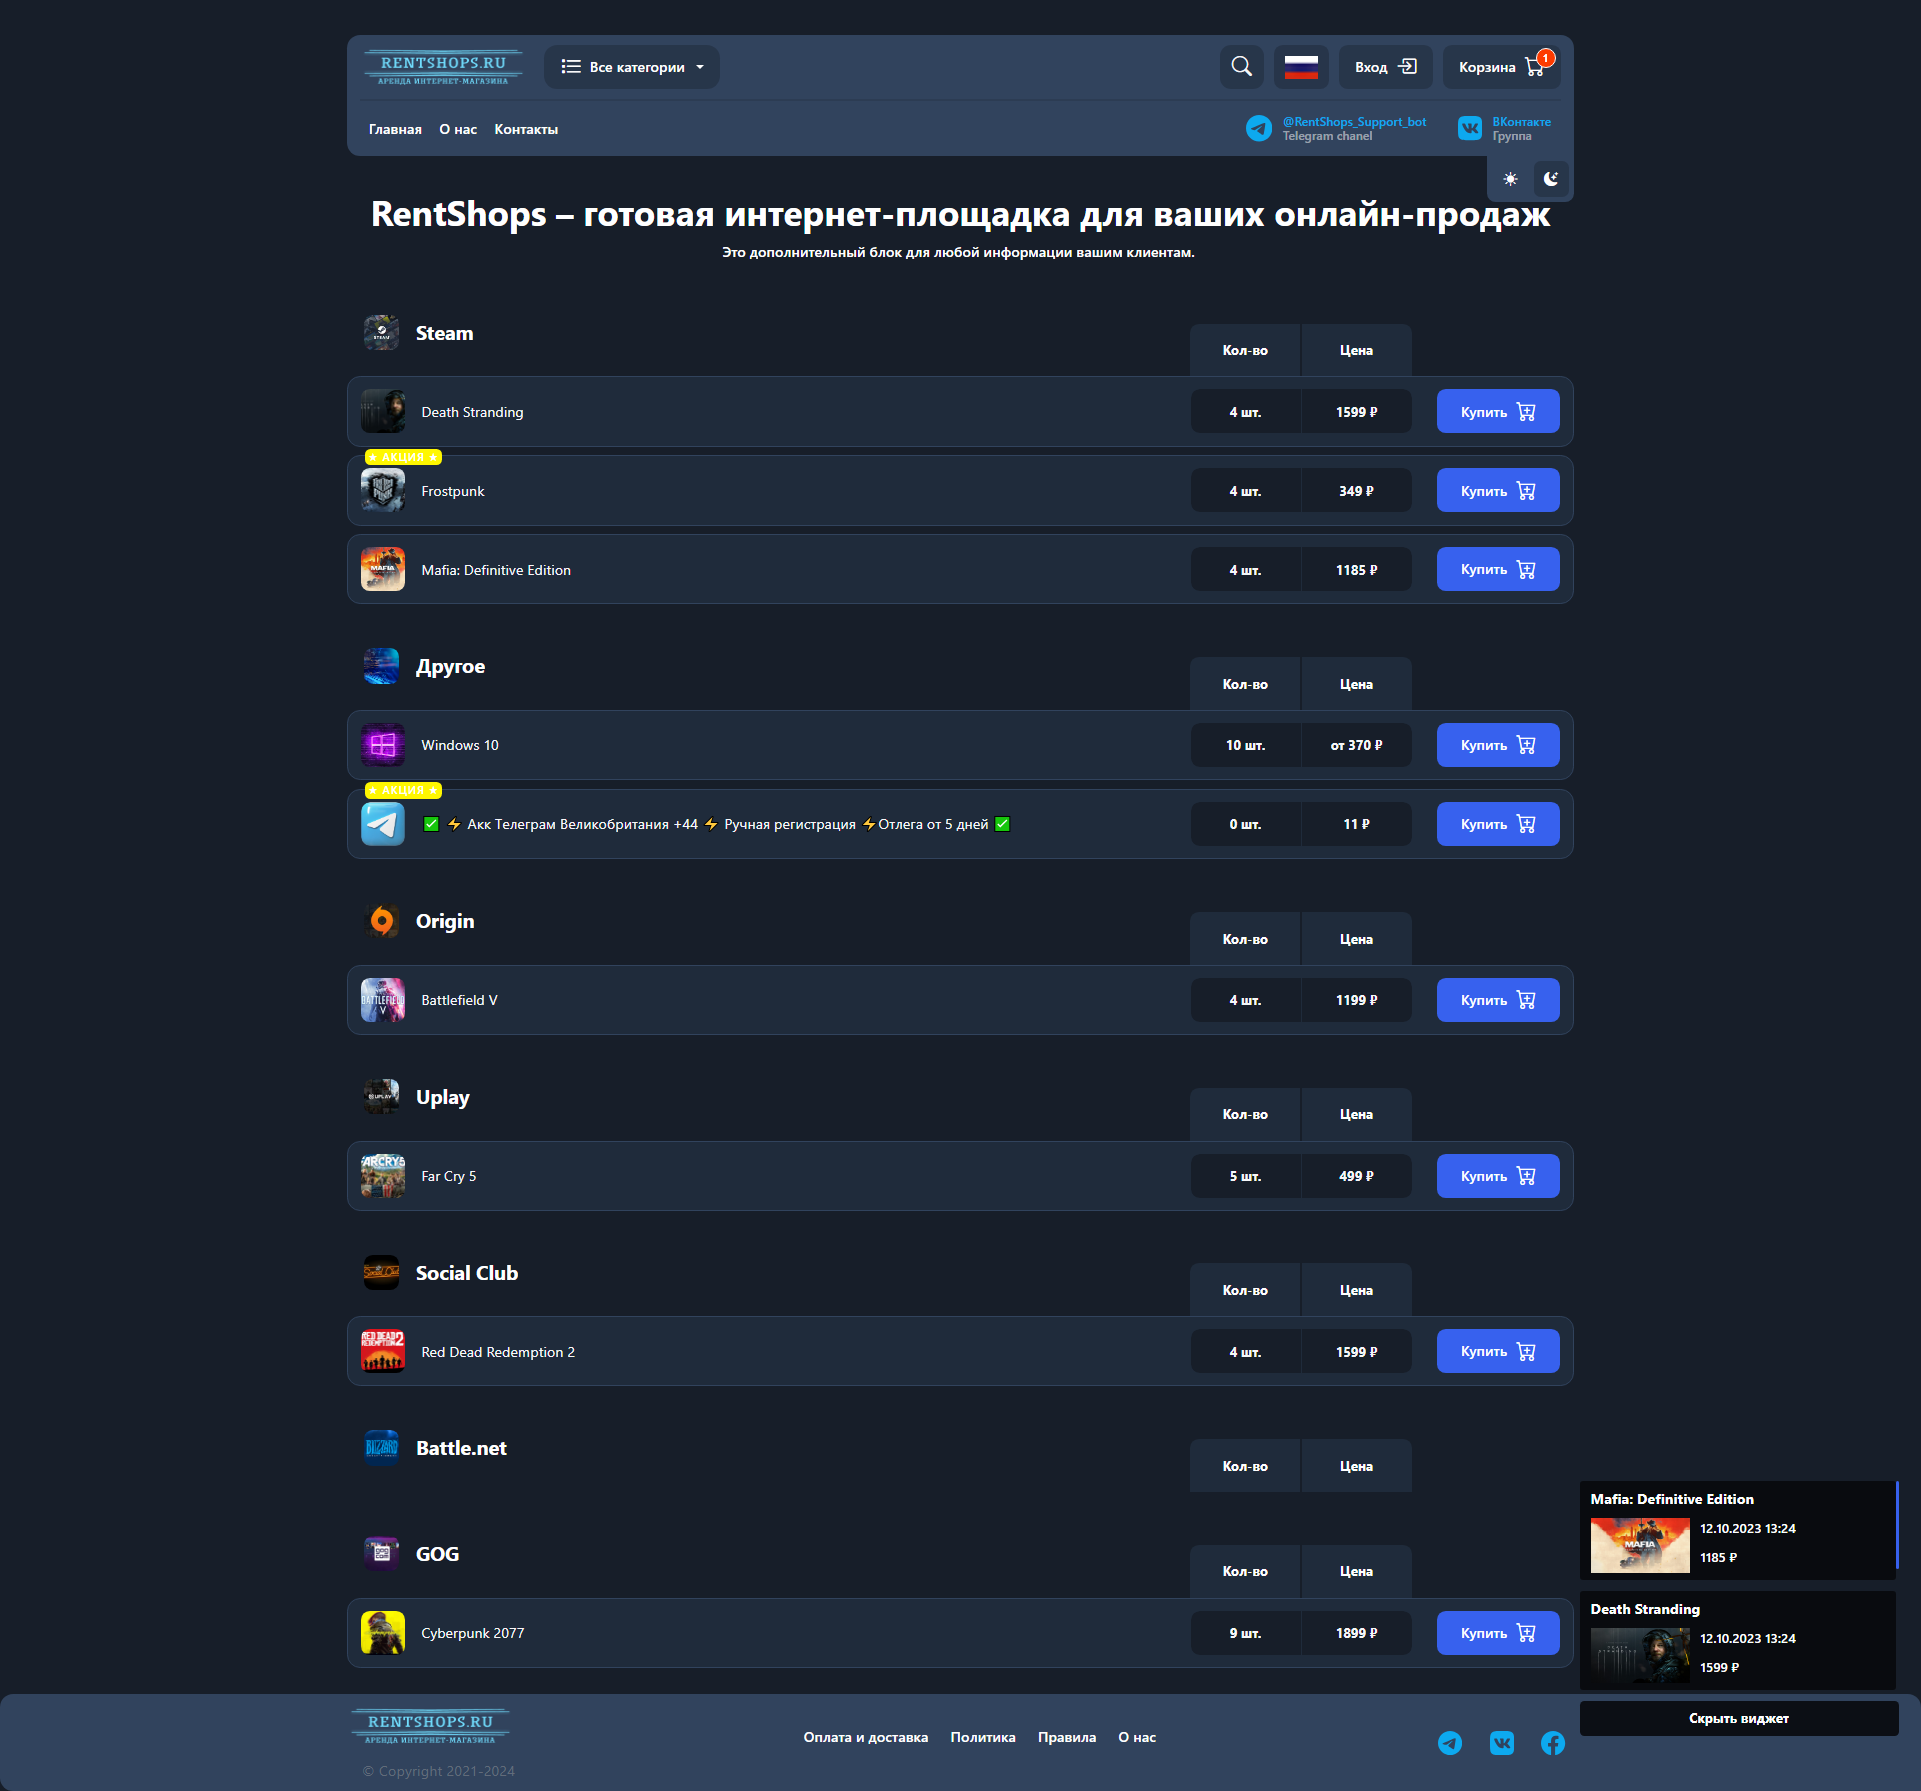
Task: Click the Origin category icon
Action: pos(382,921)
